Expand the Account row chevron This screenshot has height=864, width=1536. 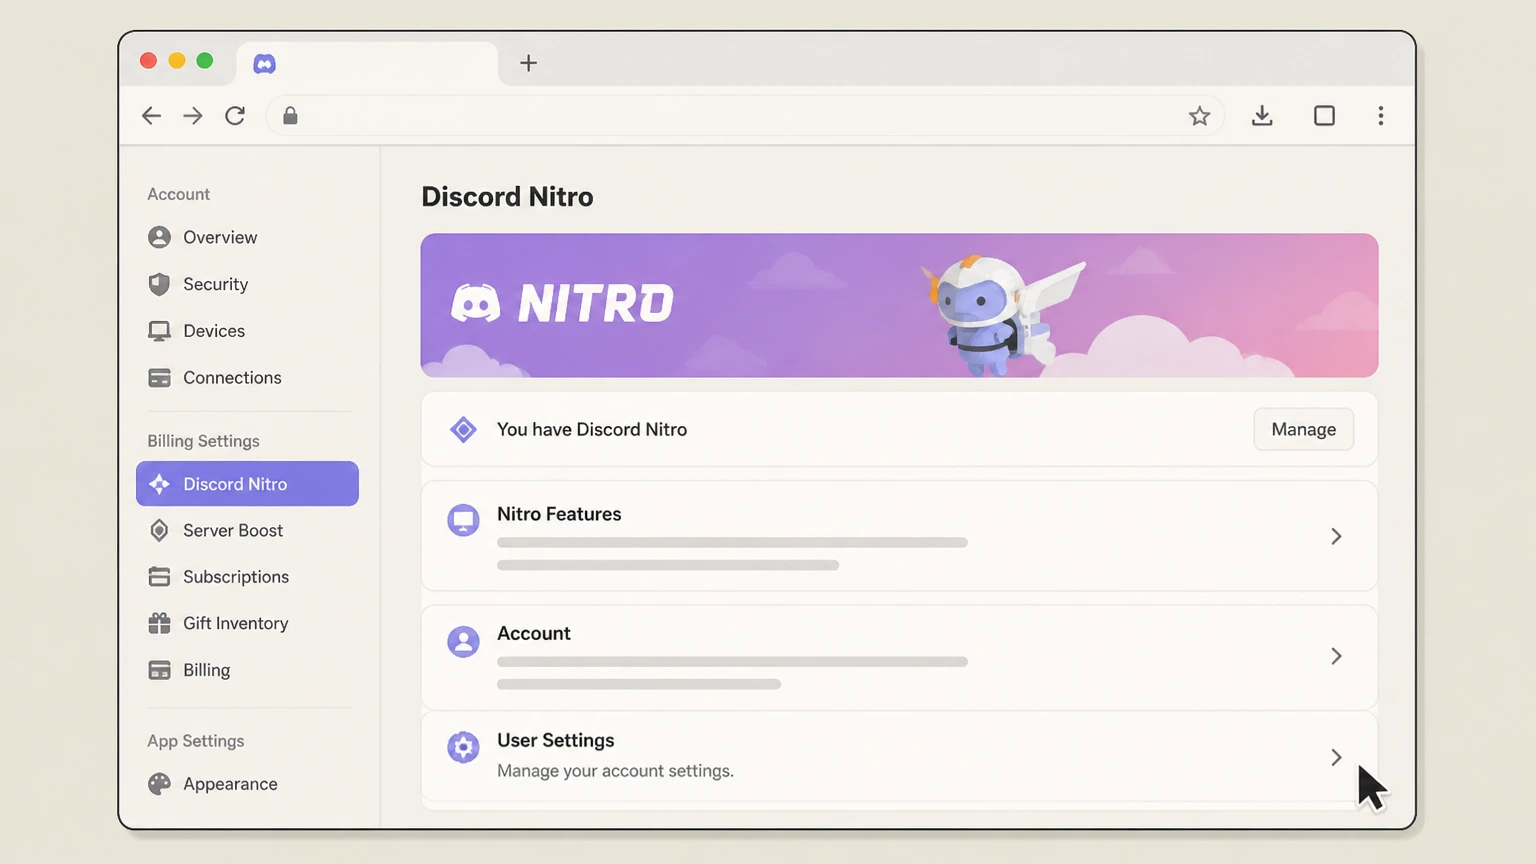click(x=1336, y=656)
